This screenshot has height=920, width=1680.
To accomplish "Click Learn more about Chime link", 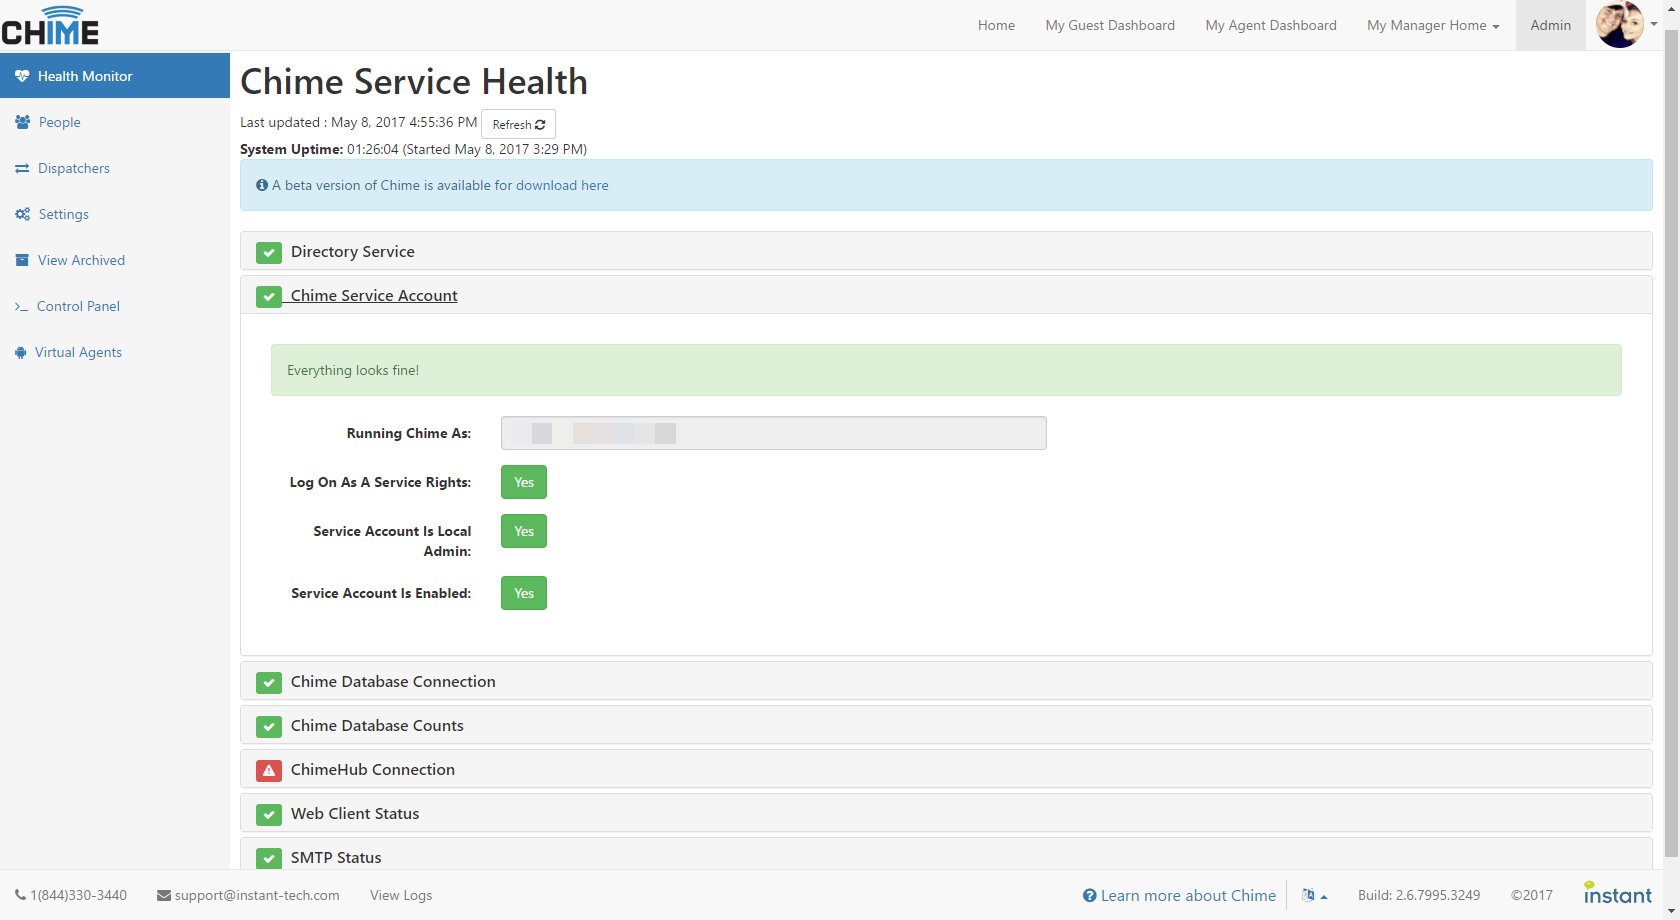I will pyautogui.click(x=1179, y=895).
